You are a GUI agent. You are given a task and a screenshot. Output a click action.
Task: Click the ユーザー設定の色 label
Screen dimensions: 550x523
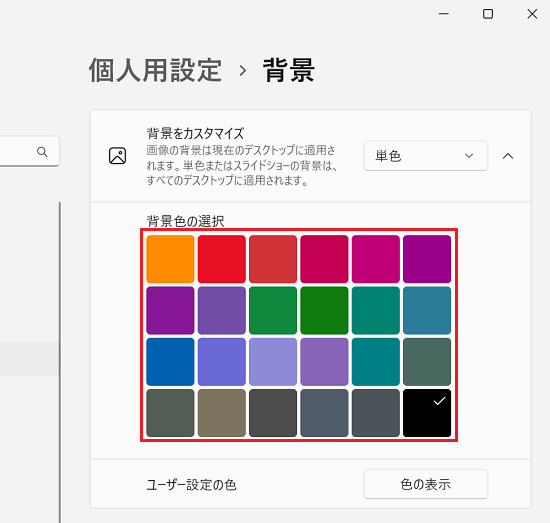[x=191, y=485]
